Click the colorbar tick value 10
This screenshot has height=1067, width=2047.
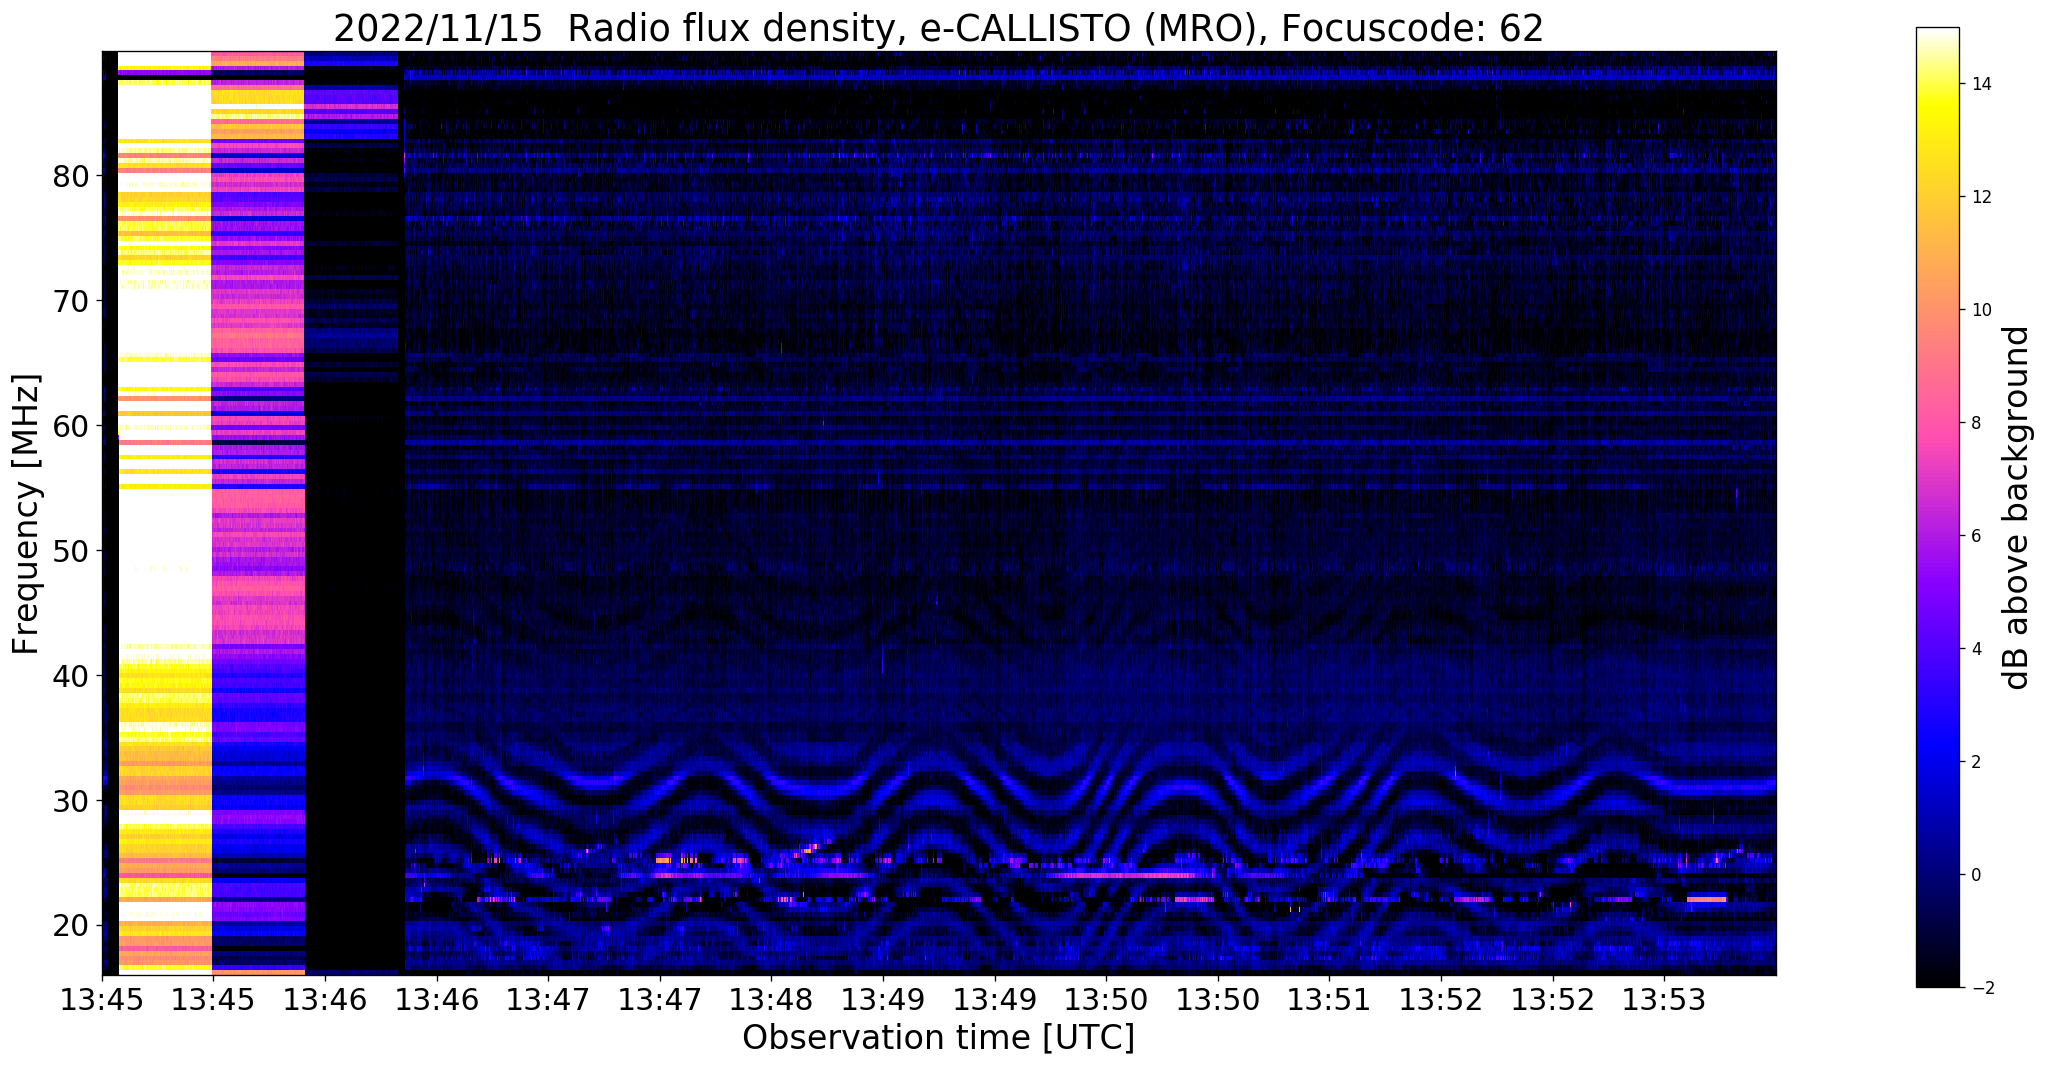click(x=1980, y=310)
